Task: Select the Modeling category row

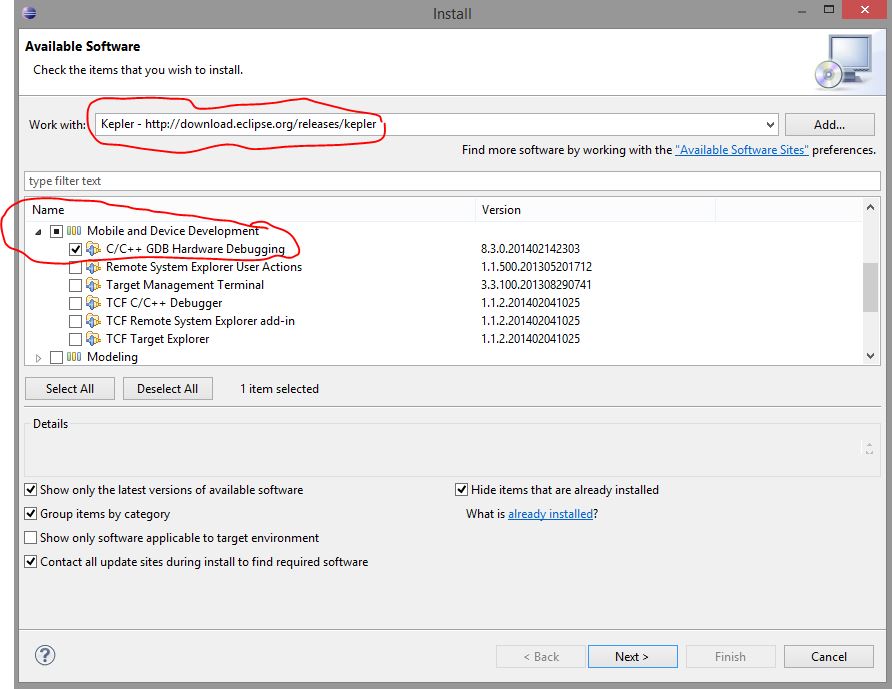Action: pos(444,357)
